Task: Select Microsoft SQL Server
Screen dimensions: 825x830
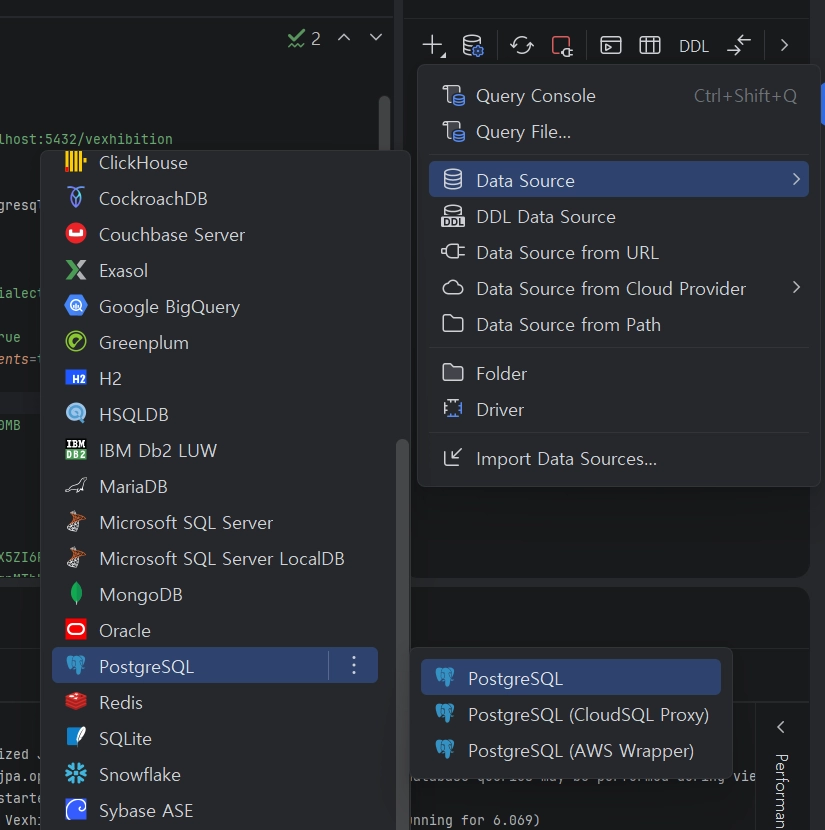Action: point(215,522)
